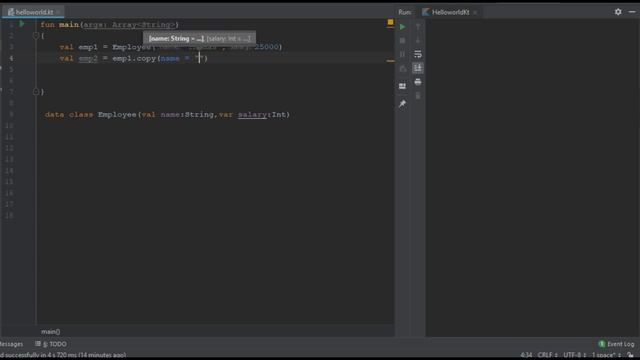
Task: Toggle the Soft-wrap output icon
Action: point(418,54)
